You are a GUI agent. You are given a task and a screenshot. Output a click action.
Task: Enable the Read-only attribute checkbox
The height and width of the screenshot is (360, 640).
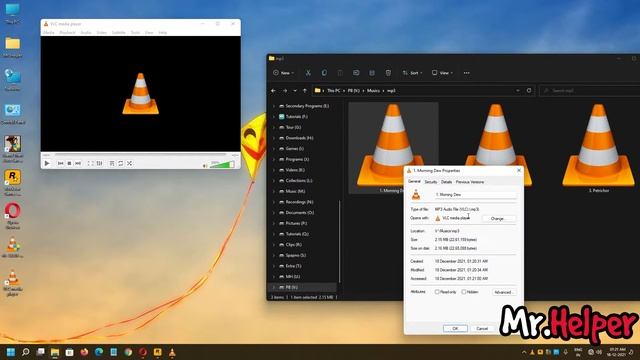[437, 292]
